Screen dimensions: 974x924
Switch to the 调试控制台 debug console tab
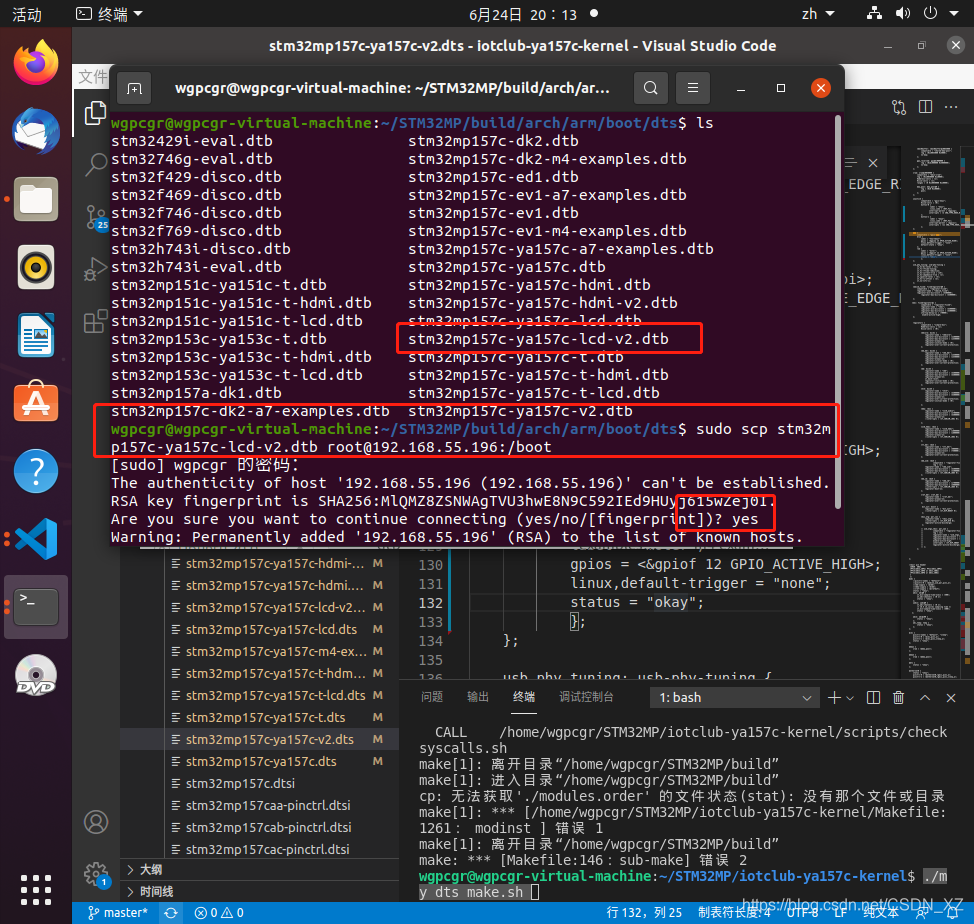click(586, 697)
